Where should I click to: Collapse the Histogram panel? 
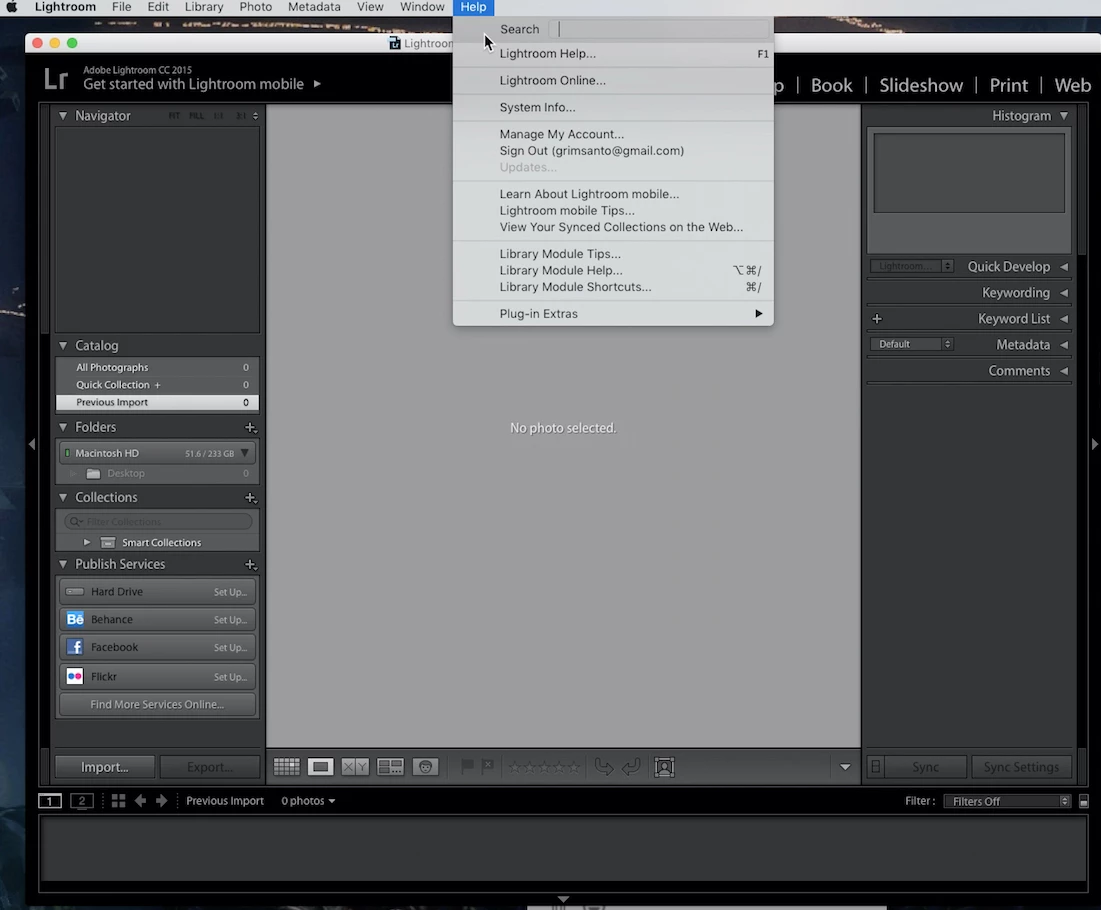pos(1064,116)
